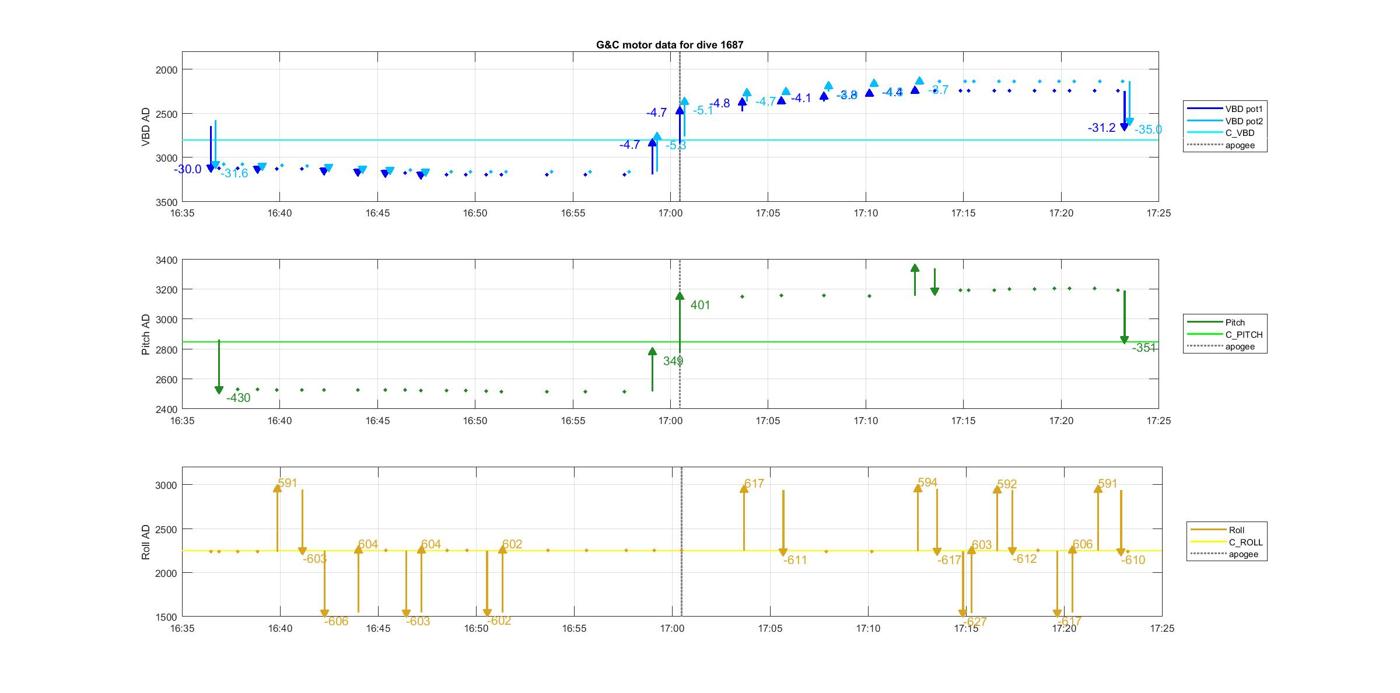Click the "1500" y-tick on Roll plot

[166, 617]
